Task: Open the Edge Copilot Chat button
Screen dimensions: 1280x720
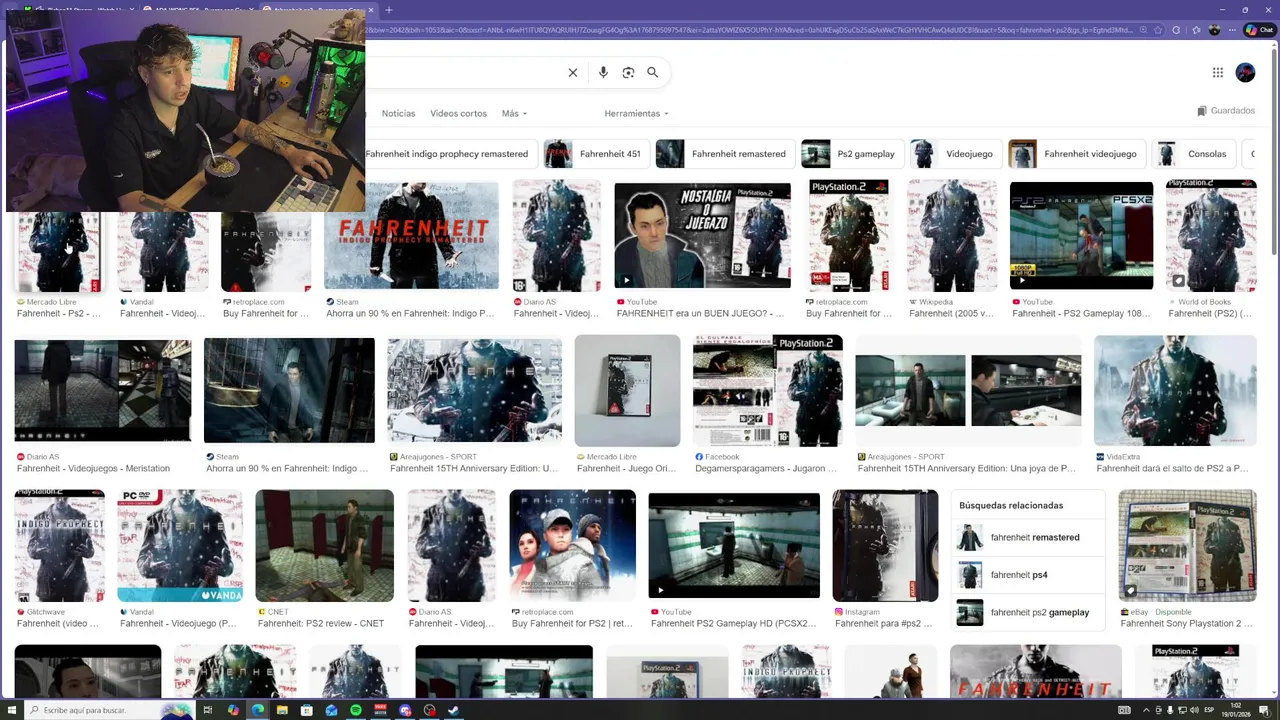Action: tap(1259, 30)
